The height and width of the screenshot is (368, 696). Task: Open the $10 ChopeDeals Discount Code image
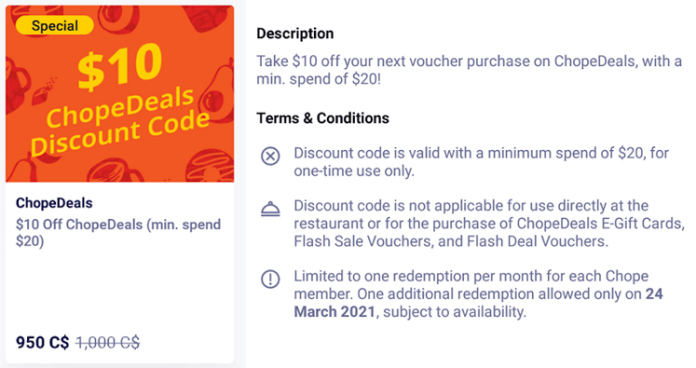119,94
